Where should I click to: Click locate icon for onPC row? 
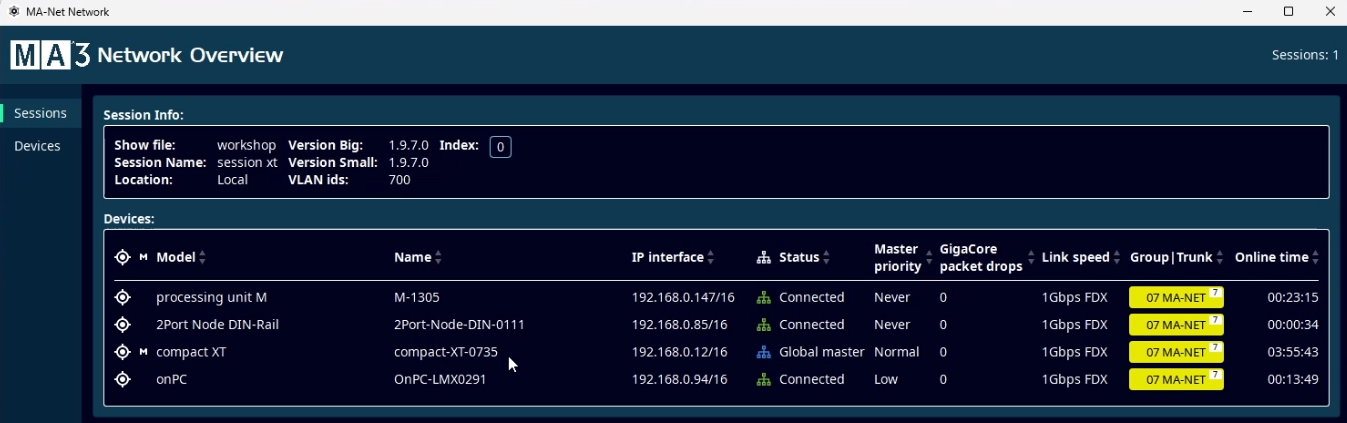tap(123, 379)
